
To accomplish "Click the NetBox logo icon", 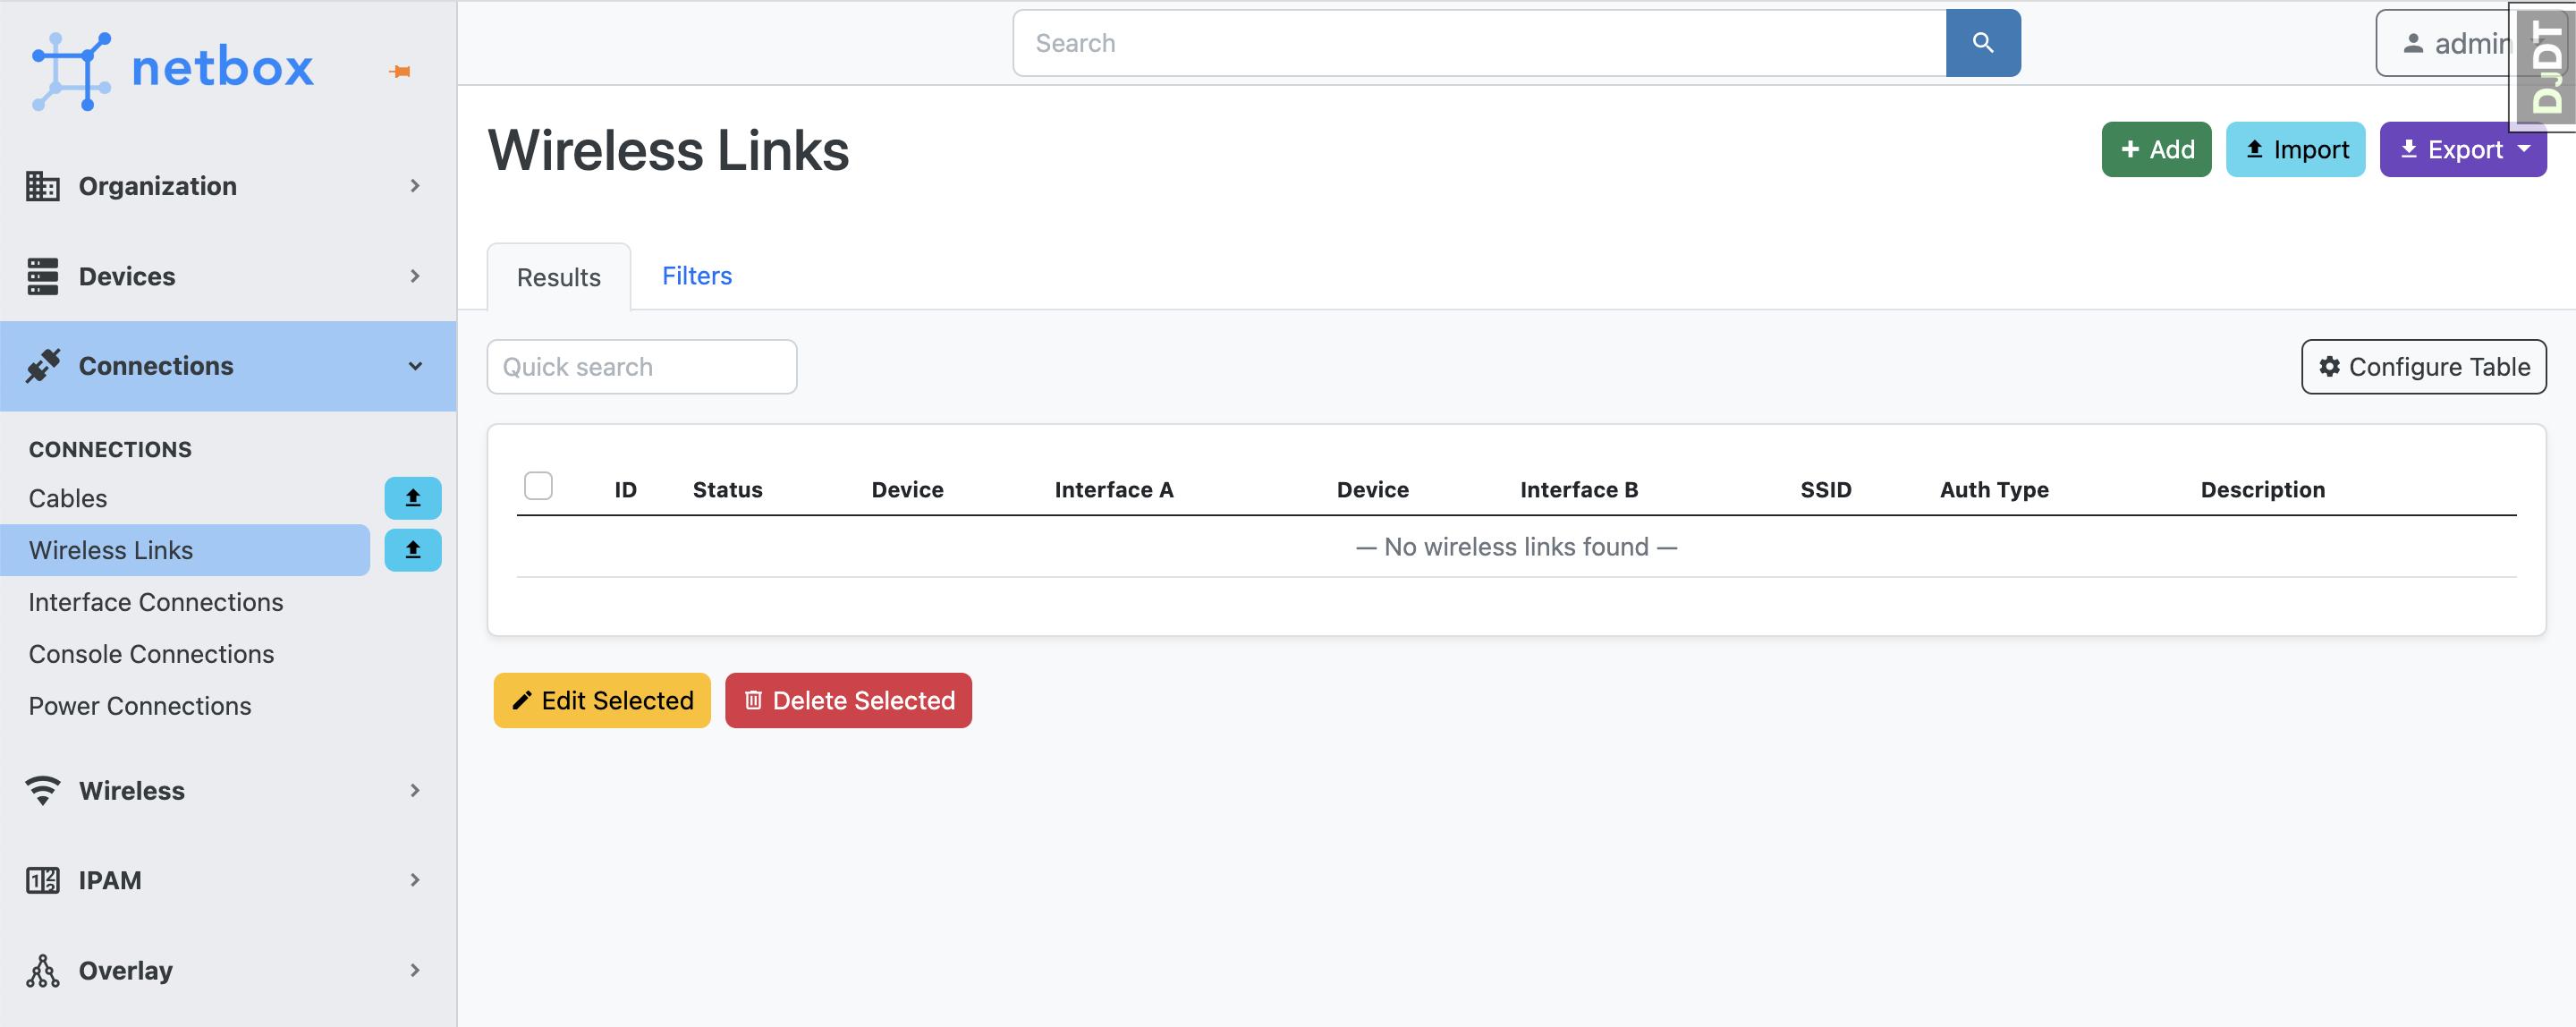I will 70,68.
